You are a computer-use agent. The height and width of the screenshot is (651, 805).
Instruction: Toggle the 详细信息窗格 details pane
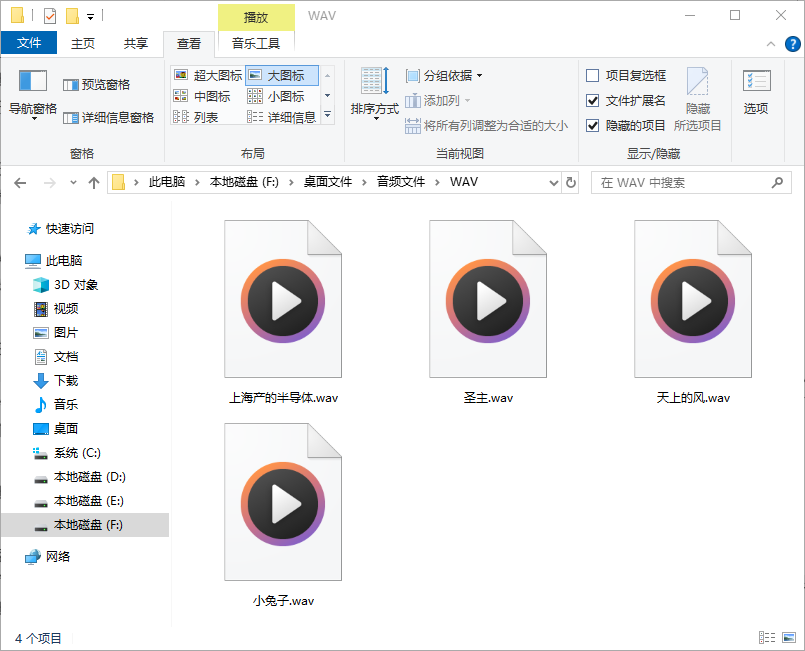pyautogui.click(x=108, y=118)
